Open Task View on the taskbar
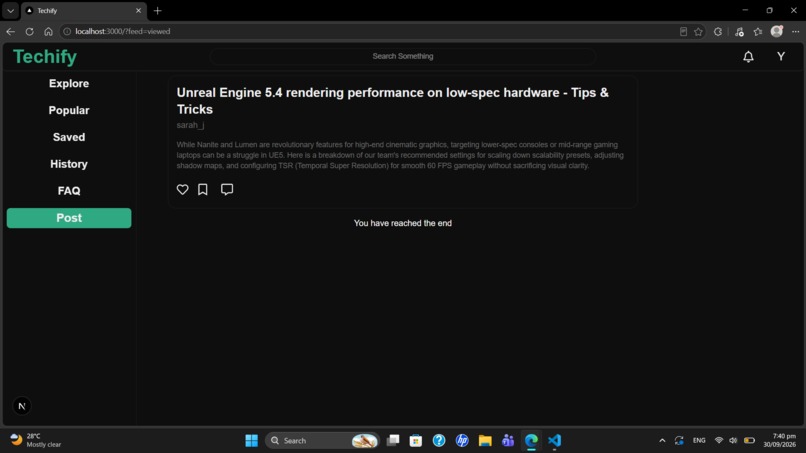806x453 pixels. (393, 441)
